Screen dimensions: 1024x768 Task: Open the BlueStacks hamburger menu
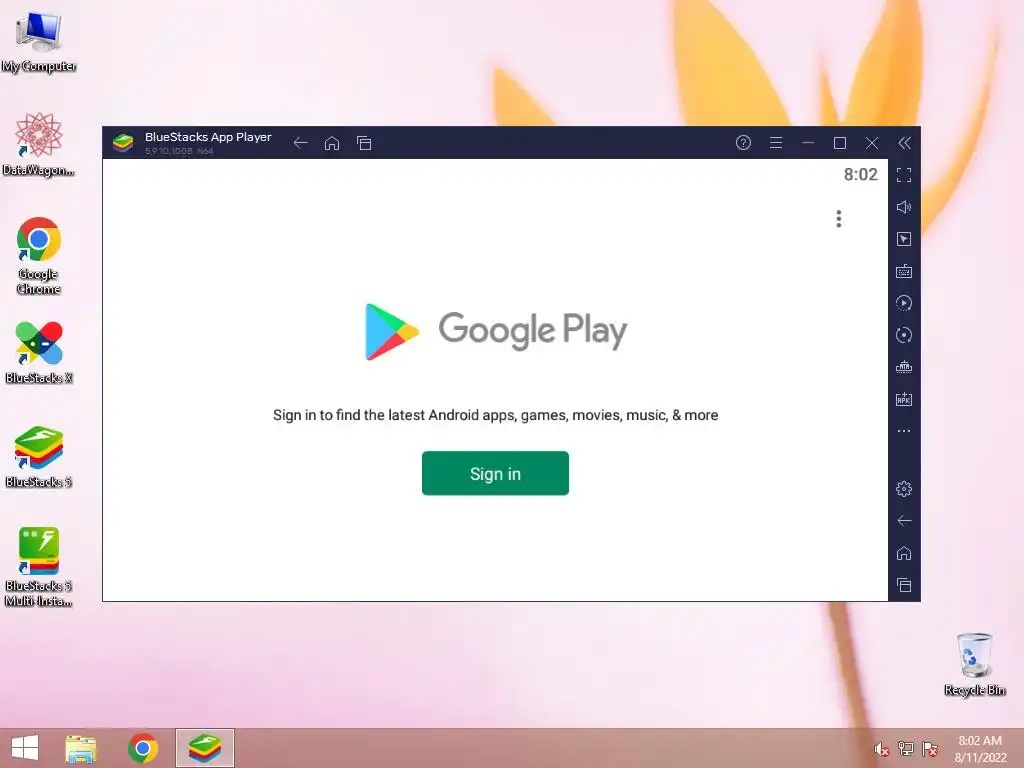point(776,143)
